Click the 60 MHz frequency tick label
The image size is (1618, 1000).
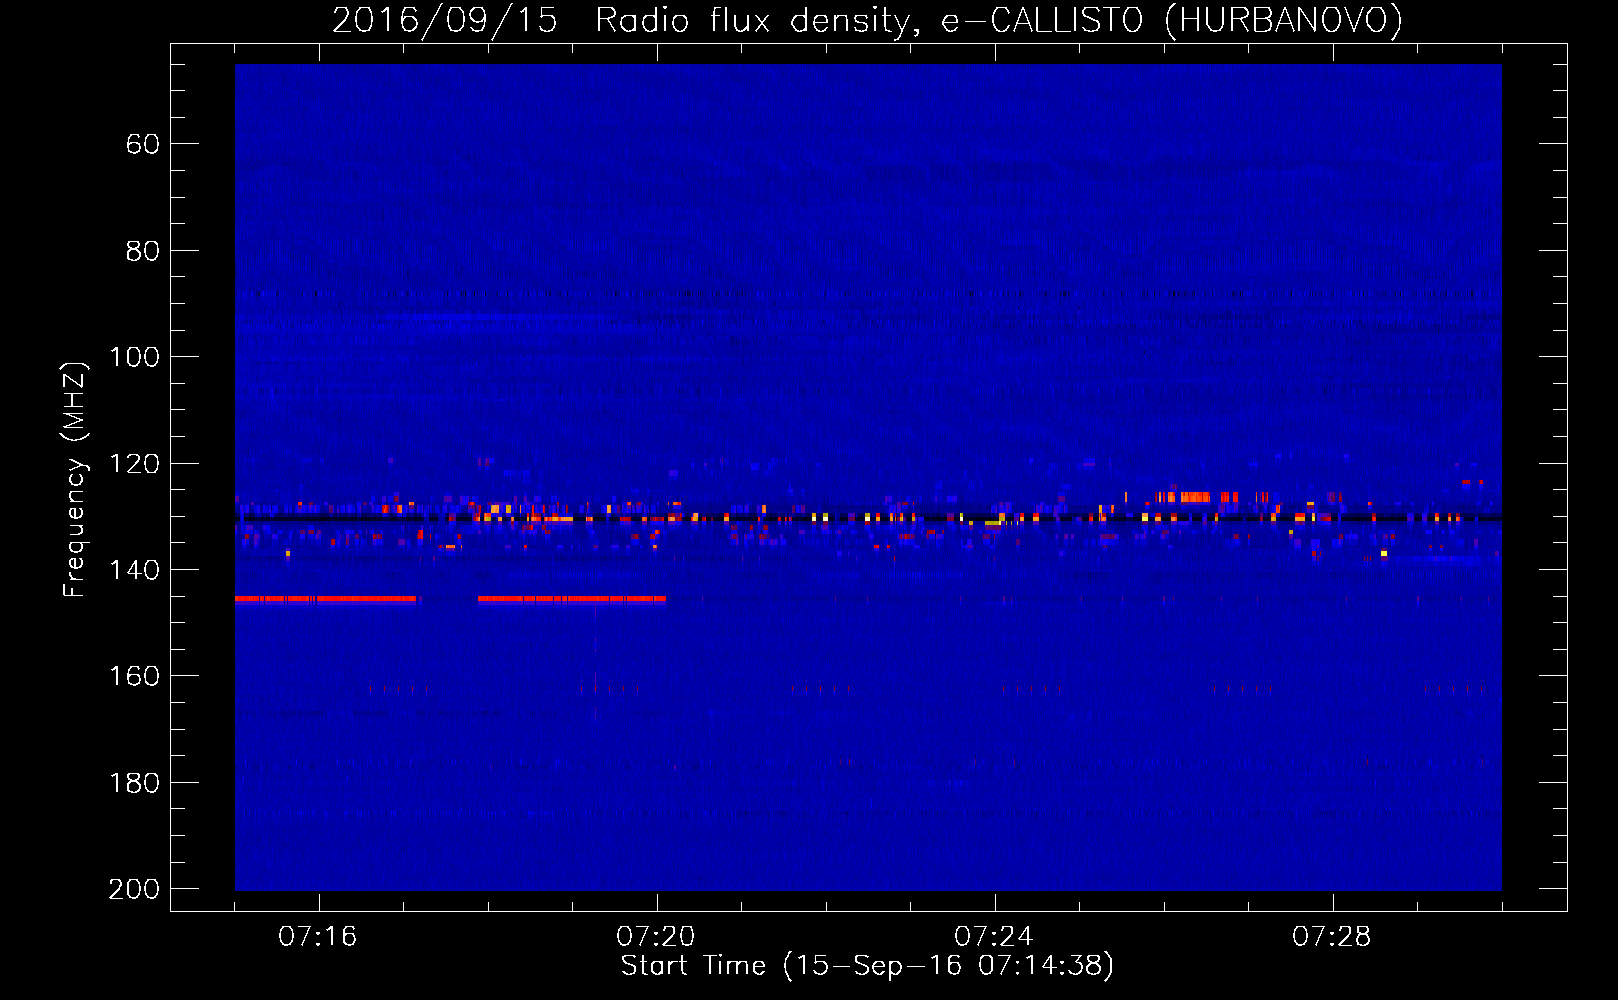pyautogui.click(x=142, y=144)
